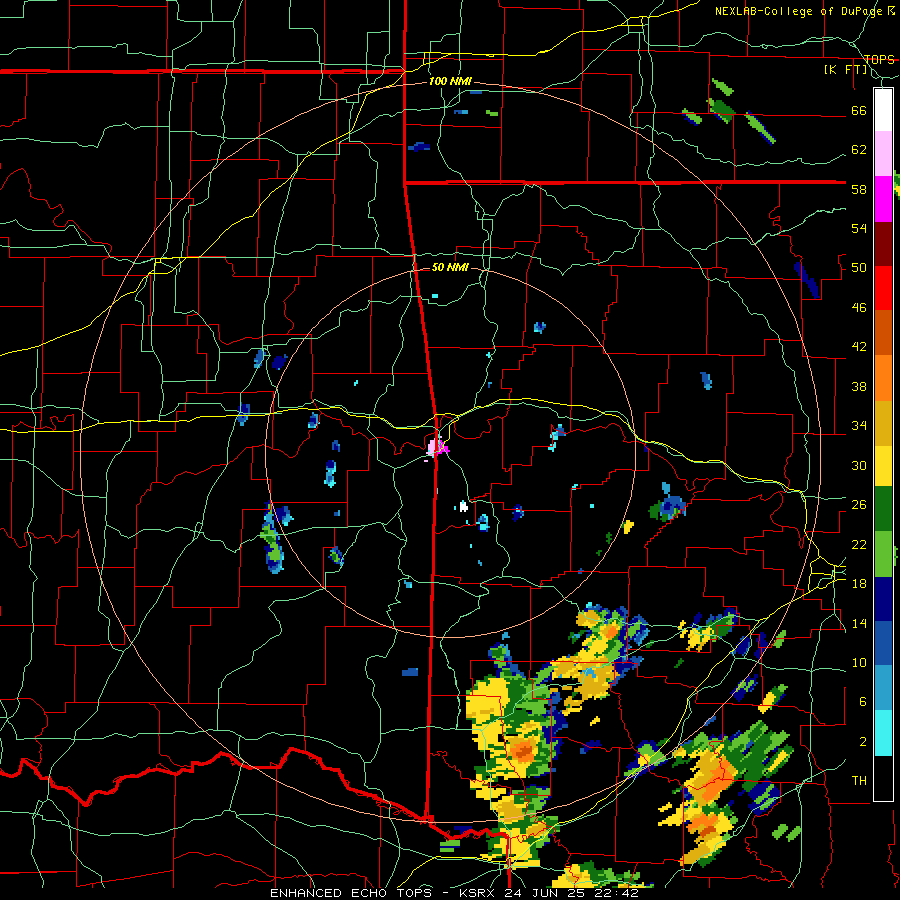Image resolution: width=900 pixels, height=900 pixels.
Task: Click the TOPS legend title
Action: point(879,59)
